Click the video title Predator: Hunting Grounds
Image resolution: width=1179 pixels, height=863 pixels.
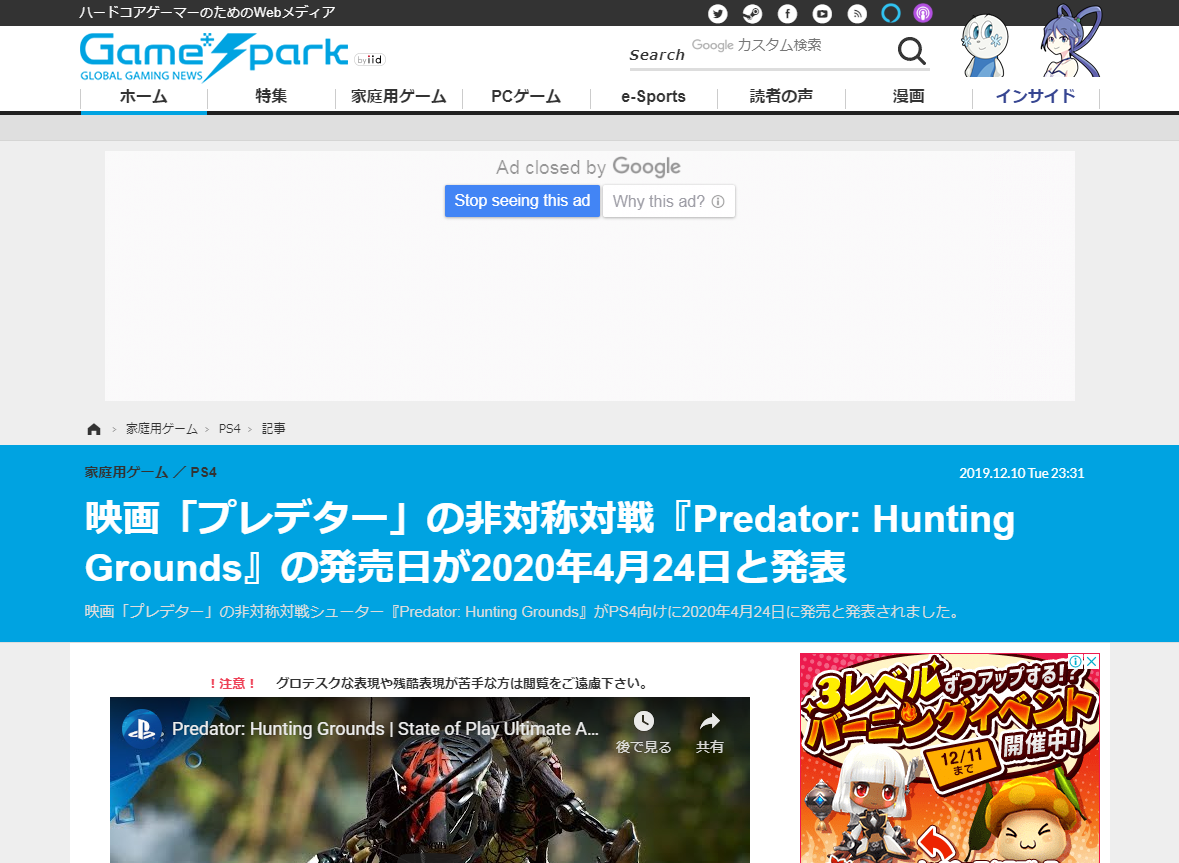[385, 729]
